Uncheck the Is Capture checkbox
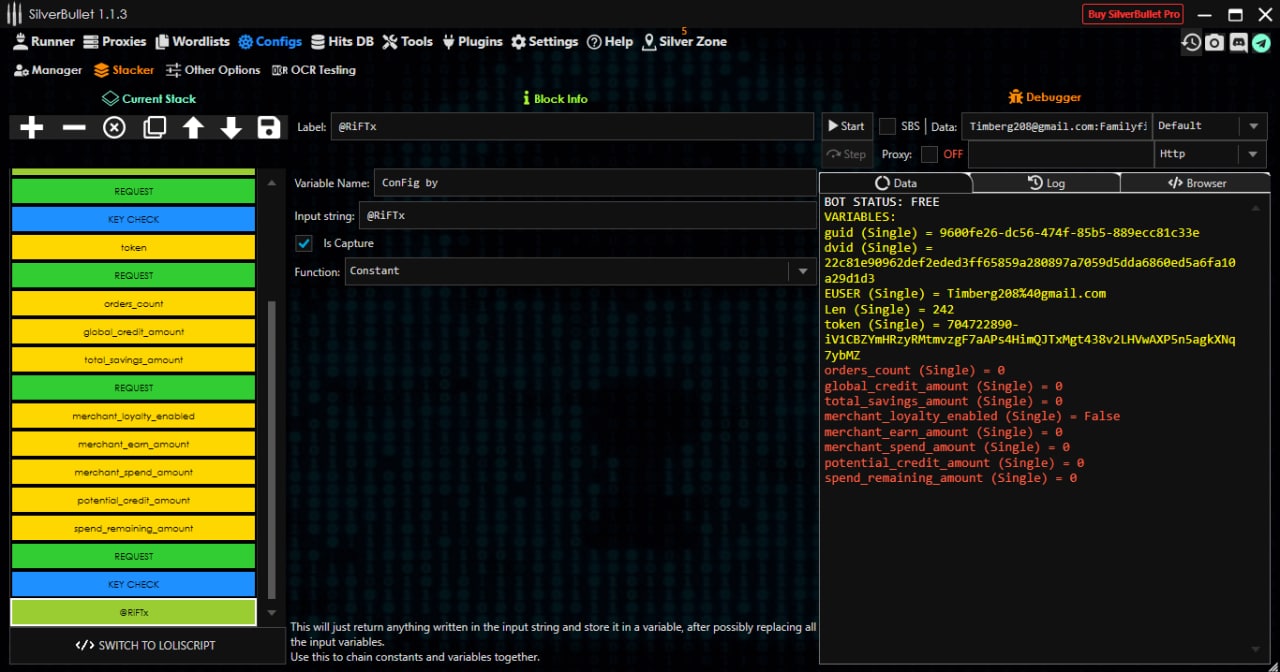The height and width of the screenshot is (672, 1280). pyautogui.click(x=304, y=243)
